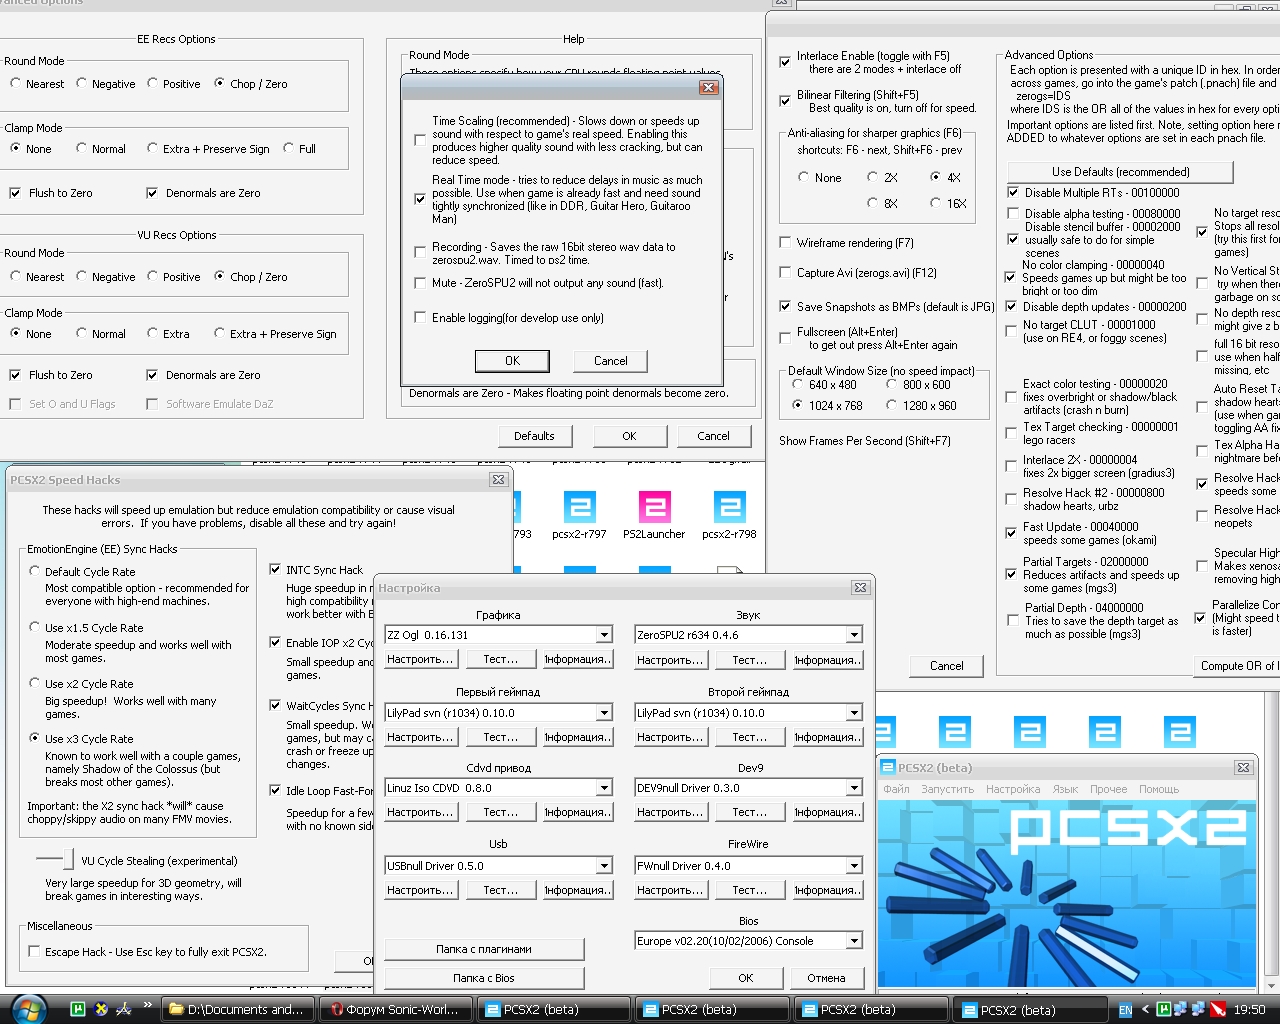Open the Настройка menu in PCSX2
The height and width of the screenshot is (1024, 1280).
click(1012, 789)
